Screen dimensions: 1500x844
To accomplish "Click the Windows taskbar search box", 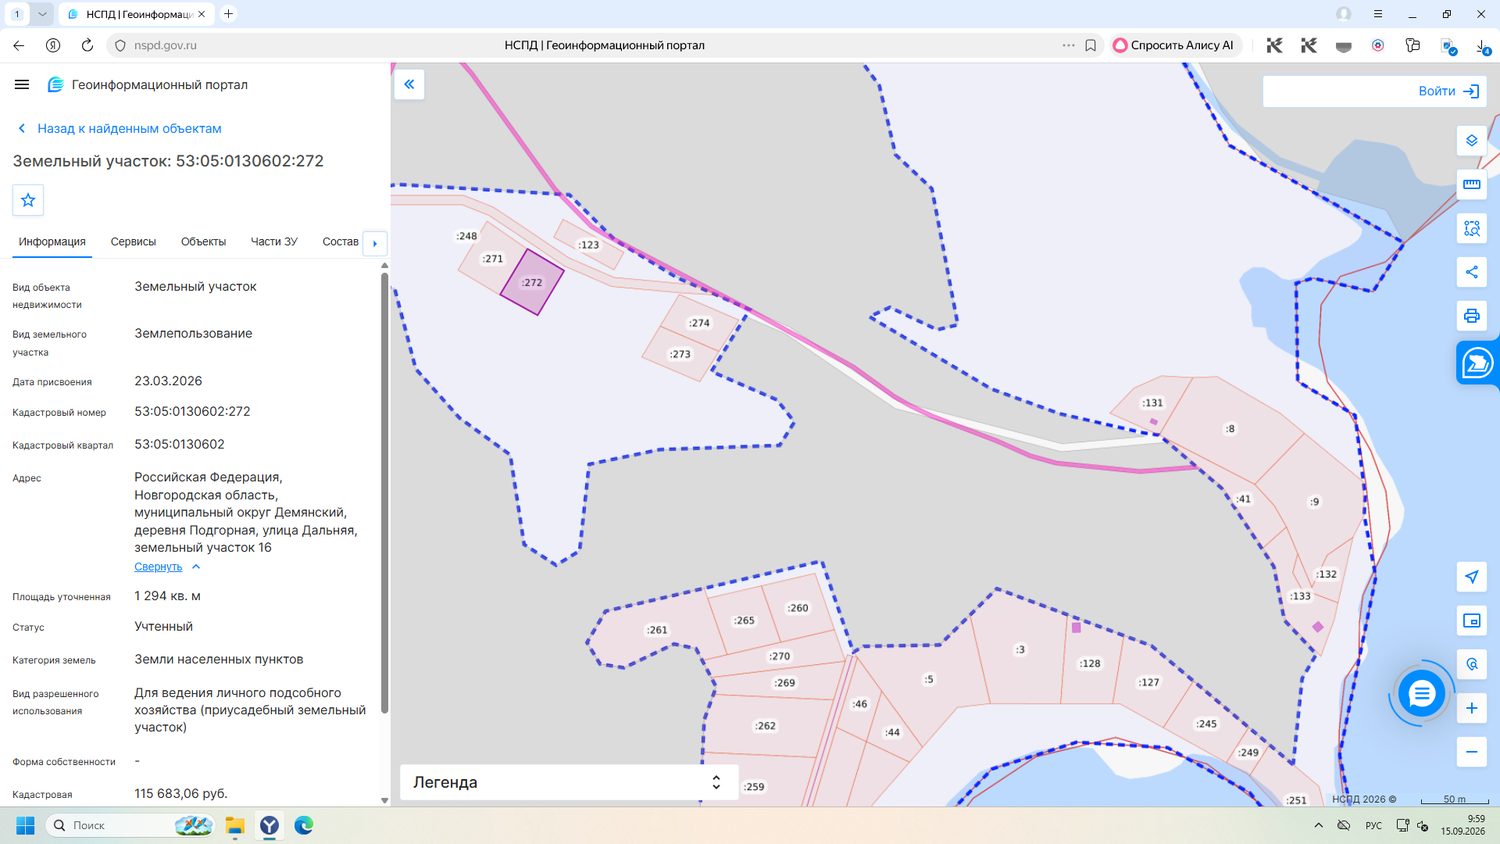I will (x=130, y=825).
